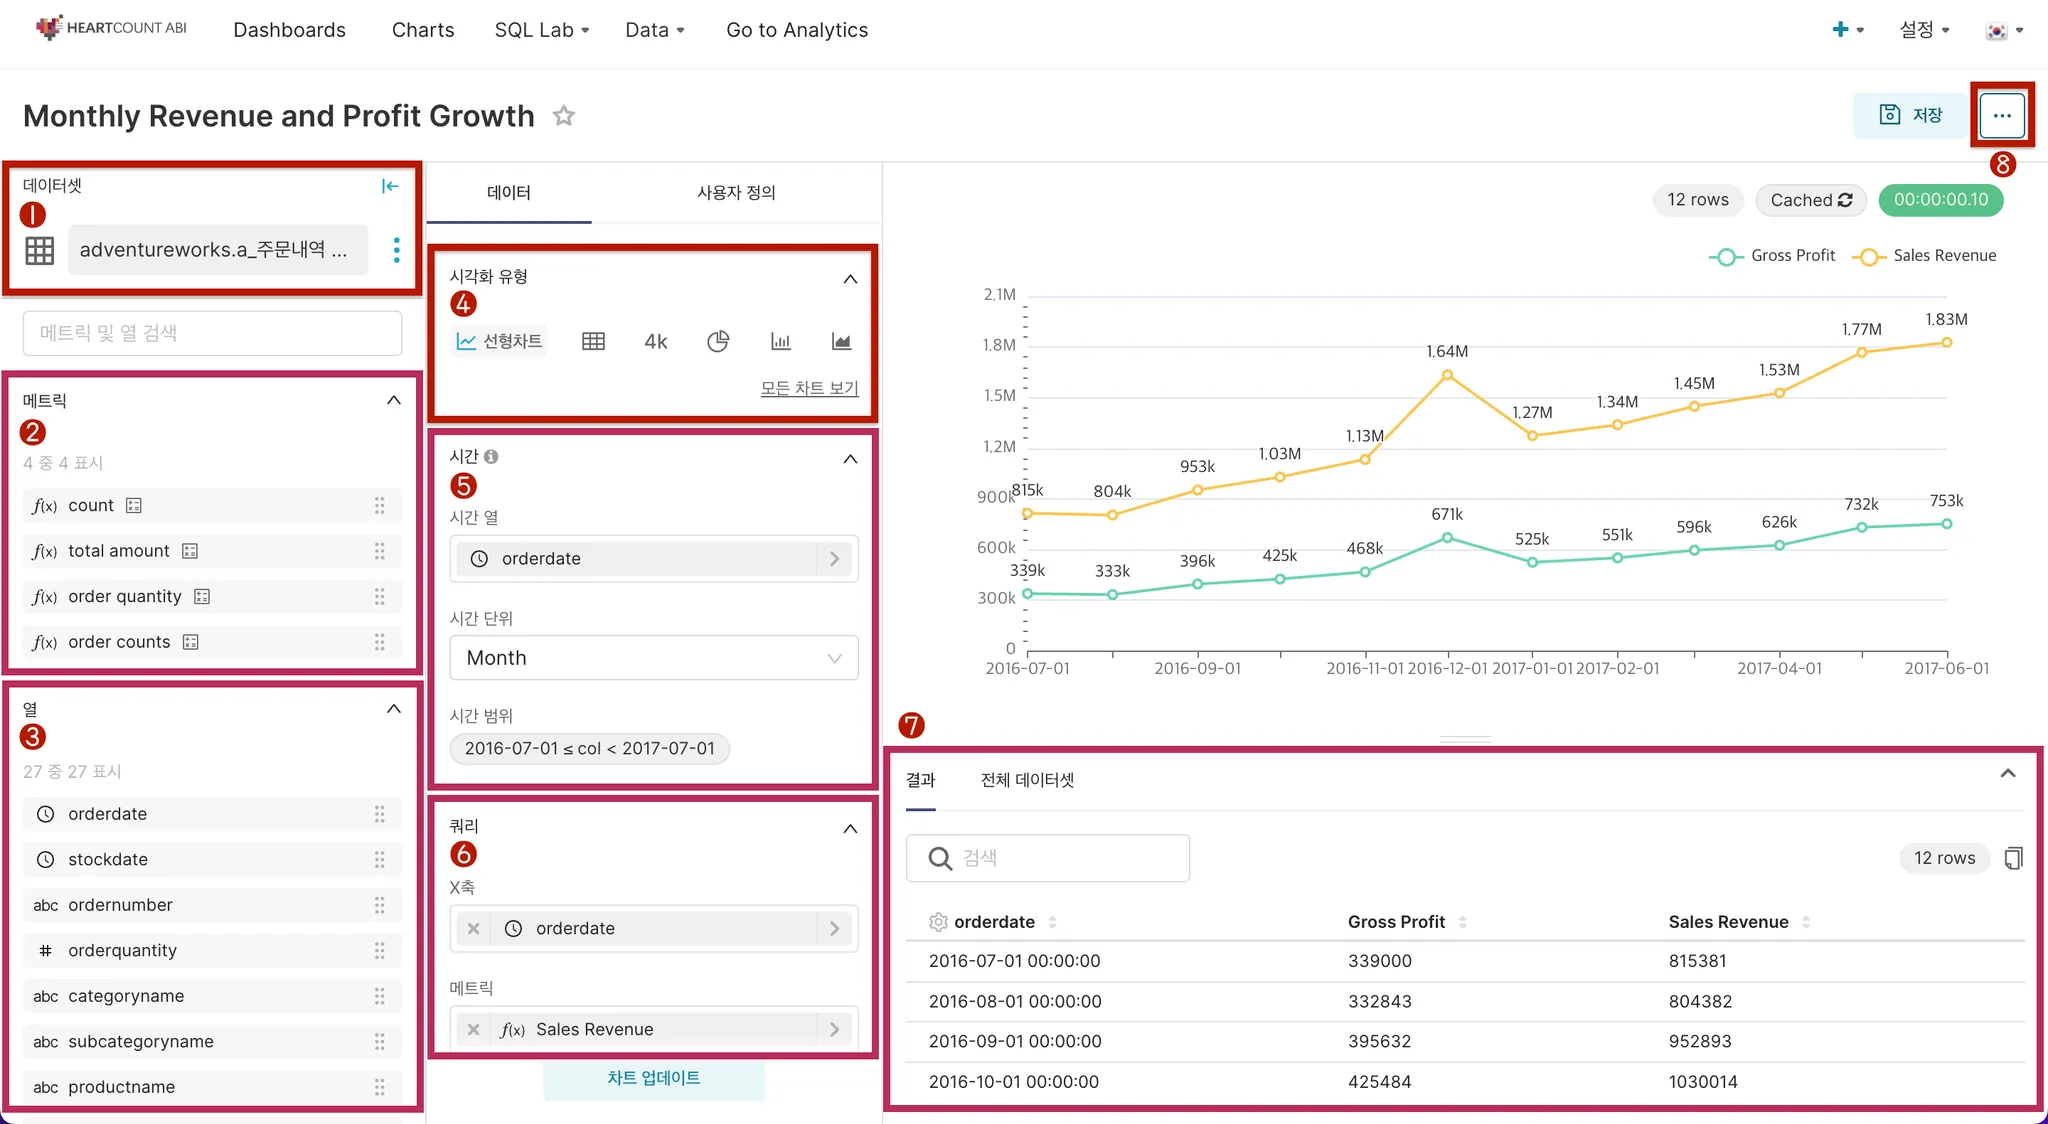Image resolution: width=2048 pixels, height=1124 pixels.
Task: Click the 저장 save button
Action: [1910, 115]
